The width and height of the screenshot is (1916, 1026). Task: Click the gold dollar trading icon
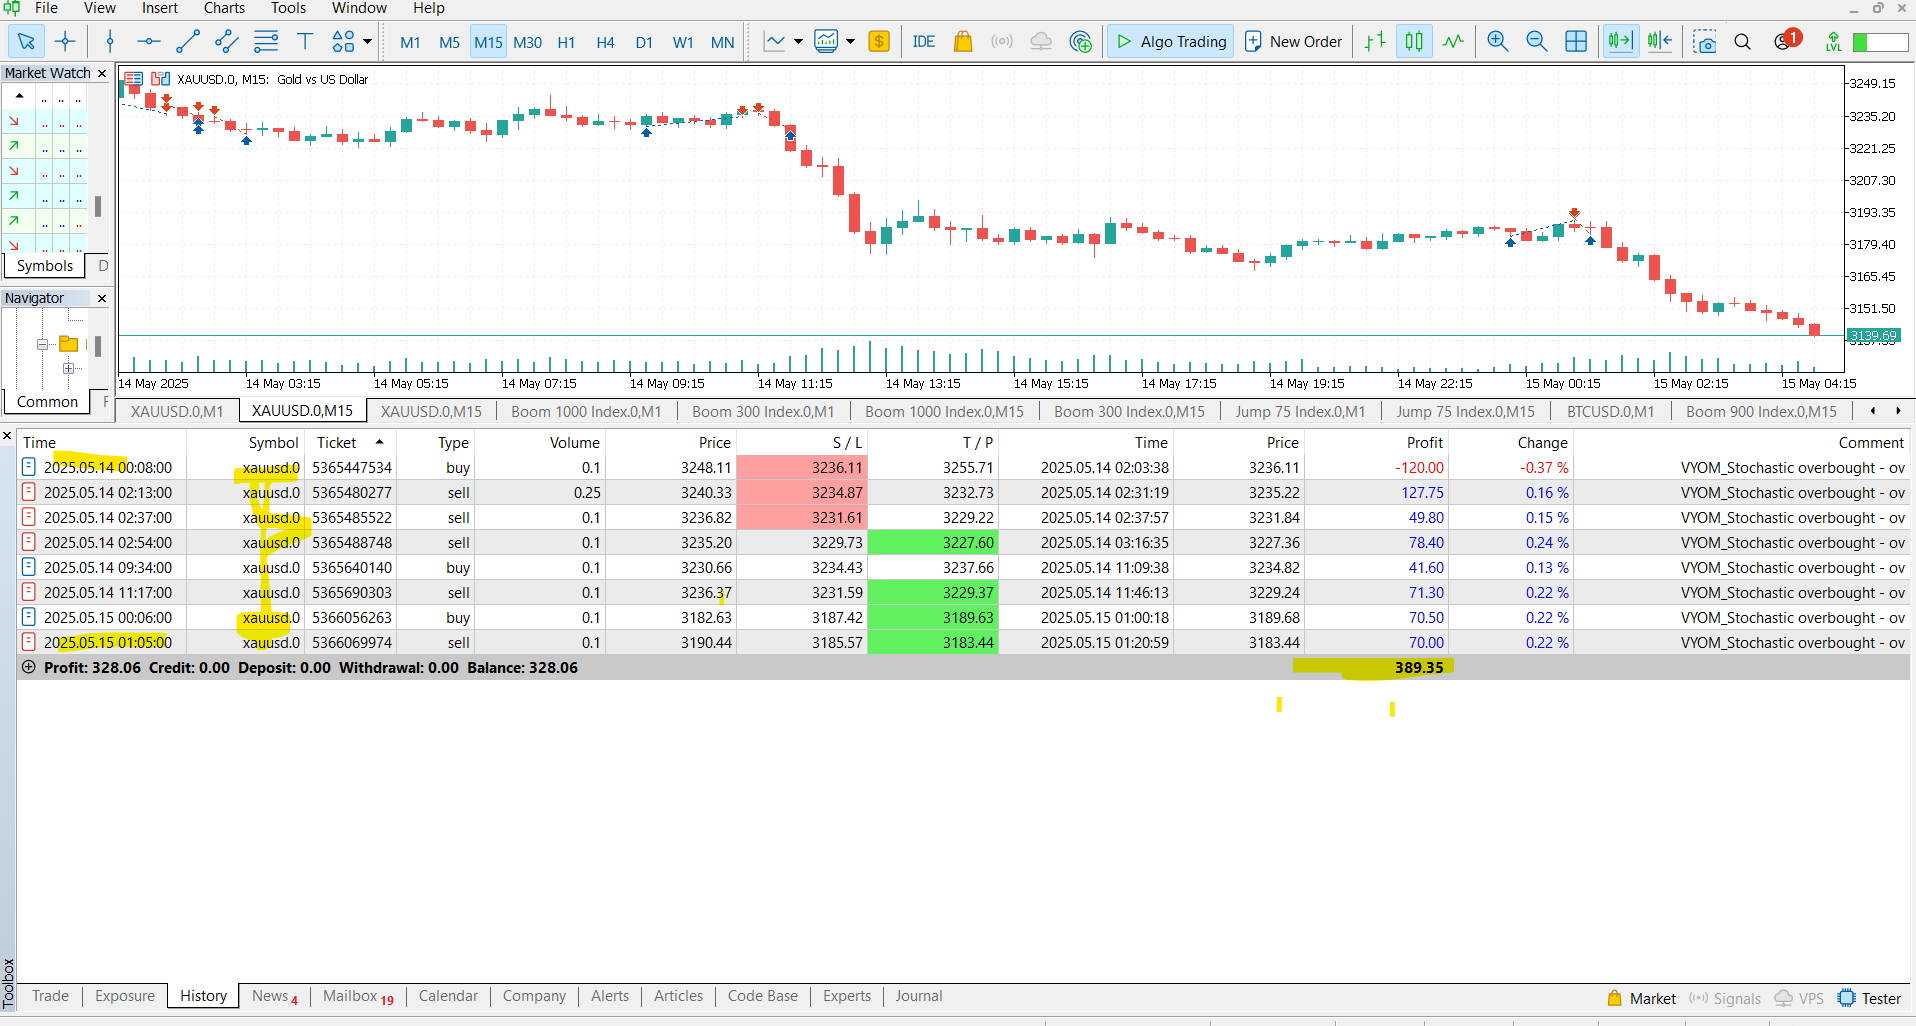pyautogui.click(x=879, y=42)
